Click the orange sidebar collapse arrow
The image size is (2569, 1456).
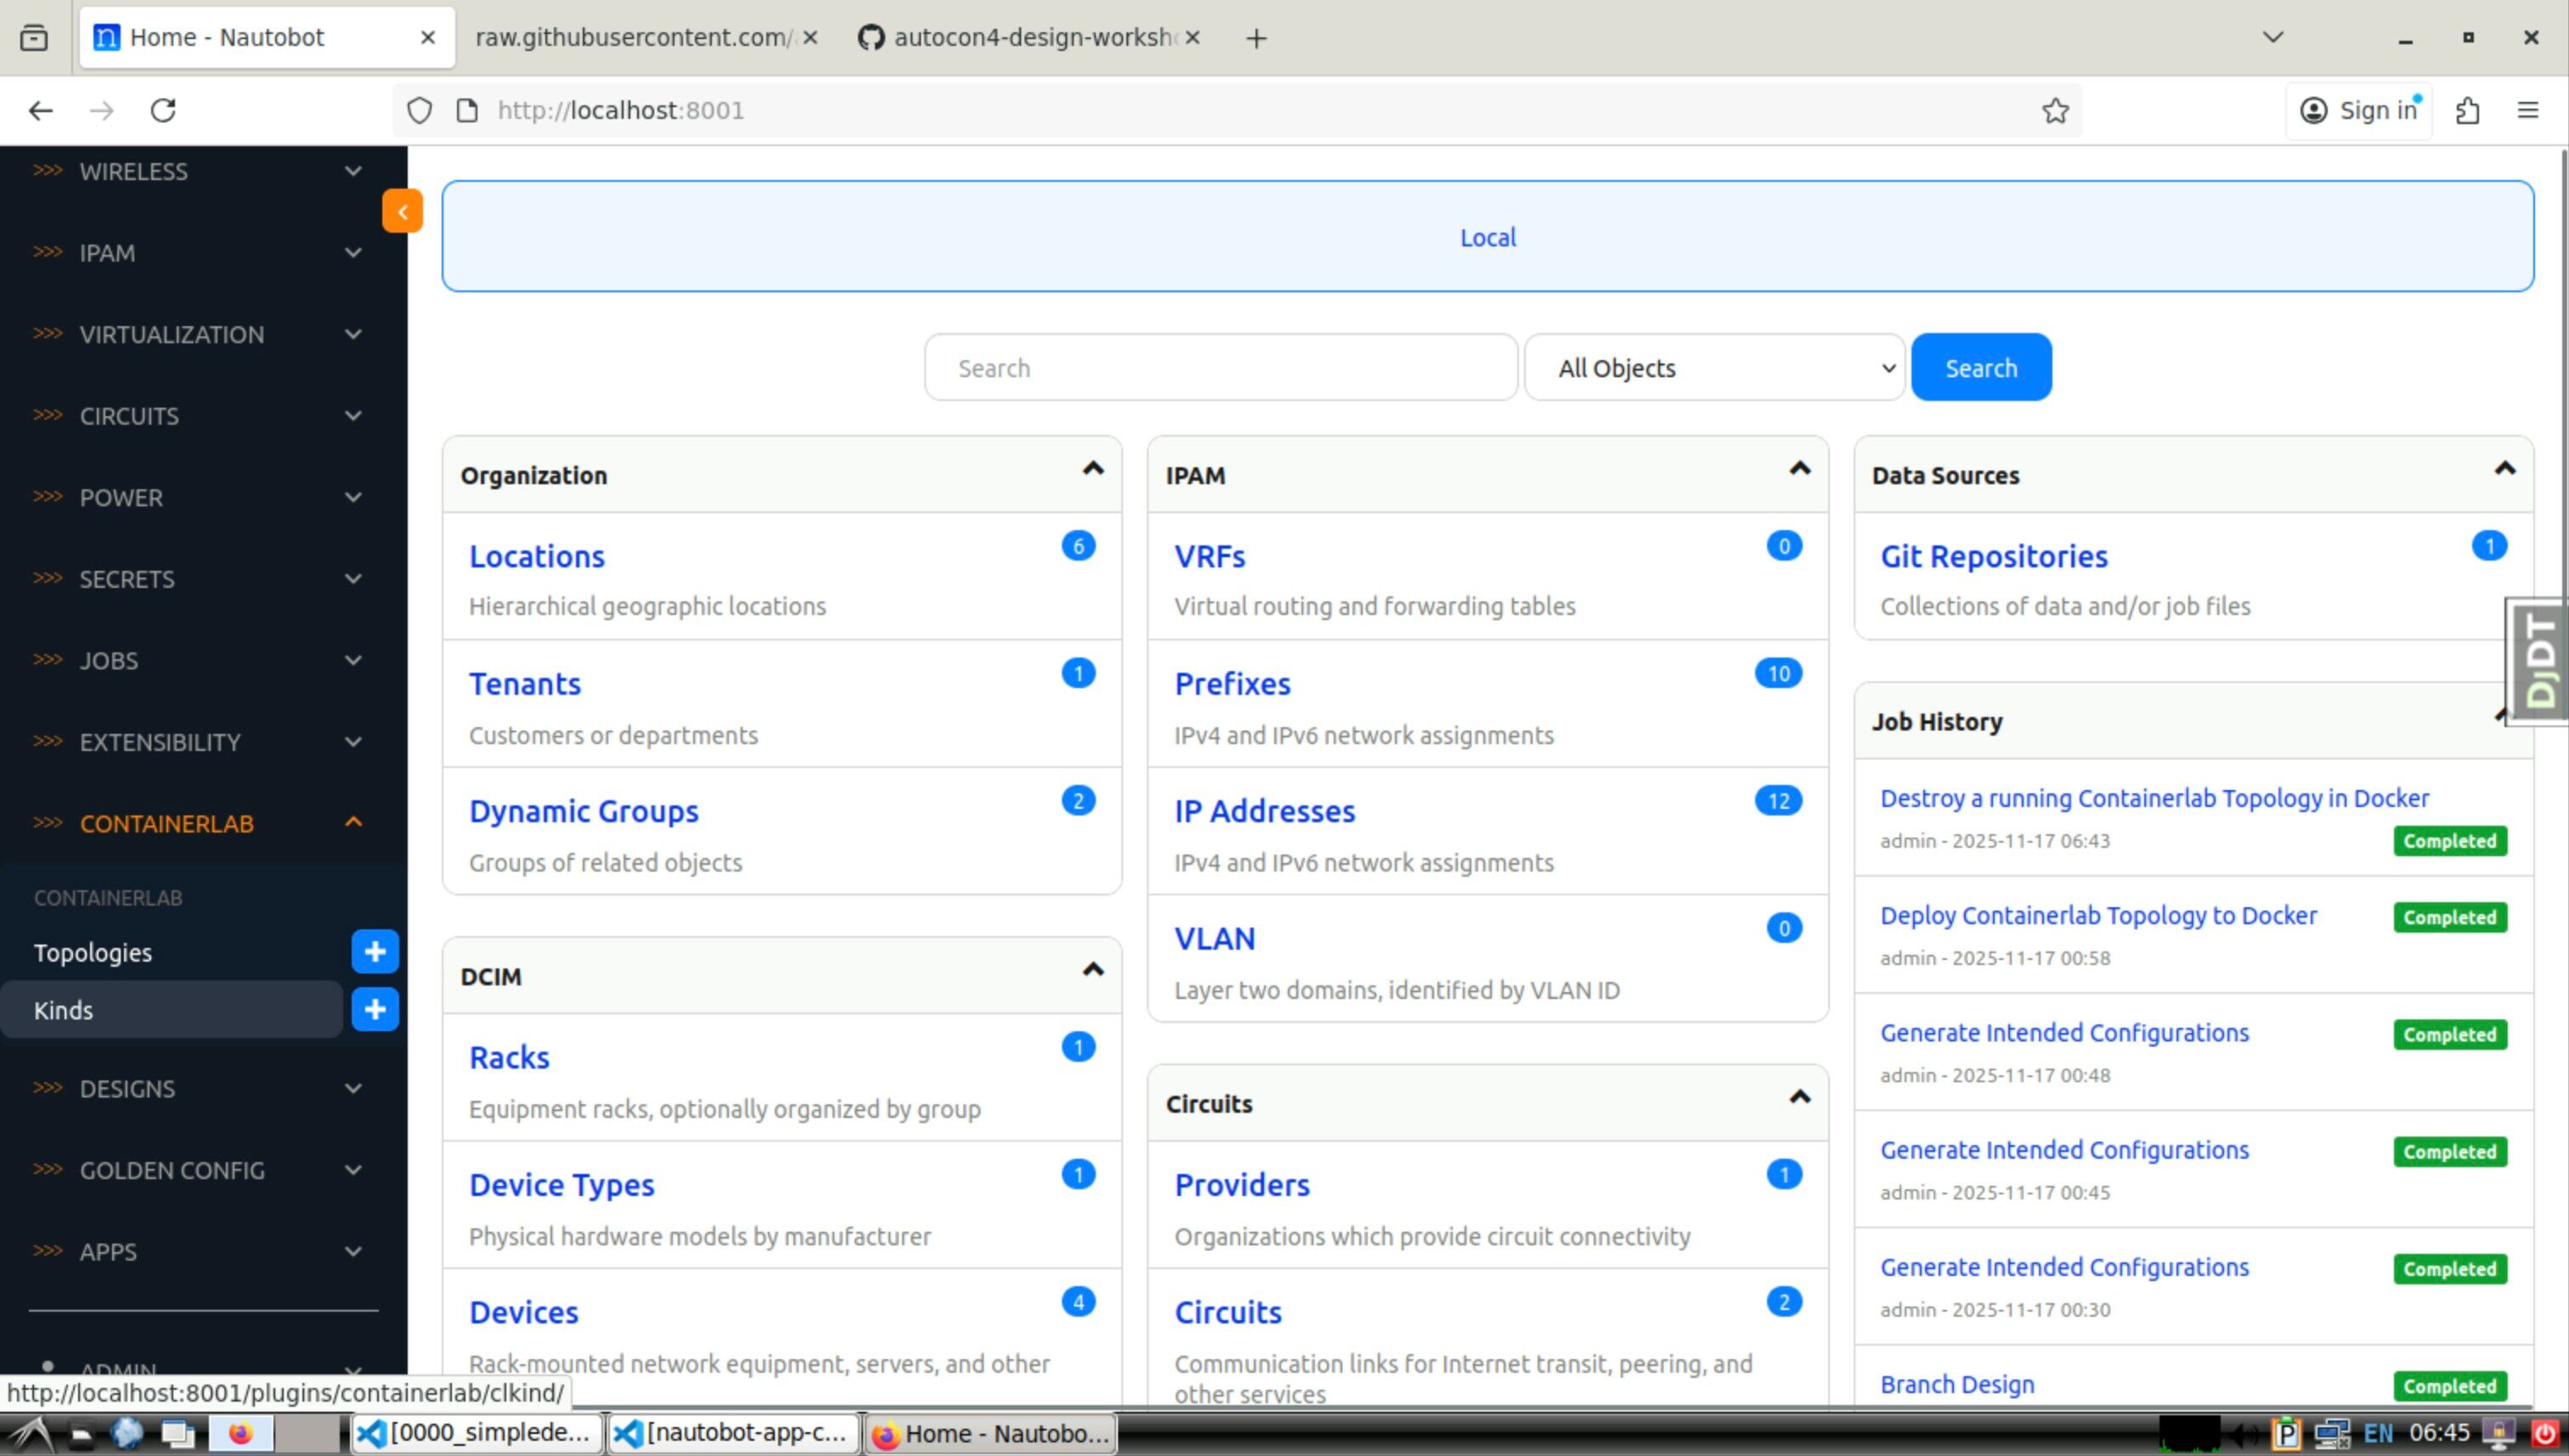(402, 211)
